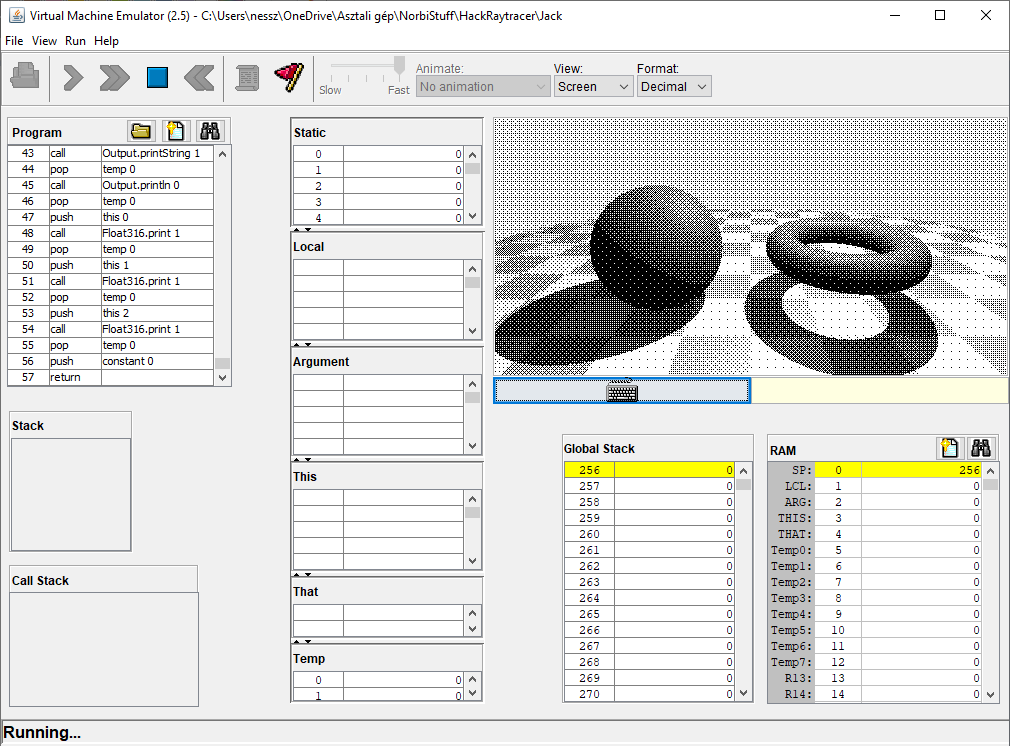The image size is (1010, 746).
Task: Stop execution with the blue square
Action: (157, 77)
